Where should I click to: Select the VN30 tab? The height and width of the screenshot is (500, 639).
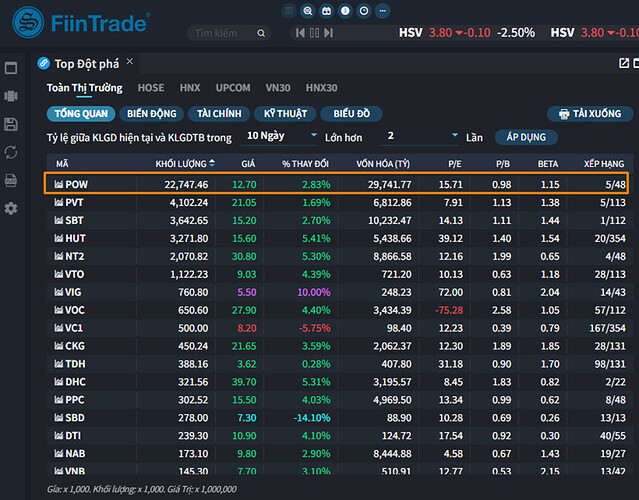(x=280, y=88)
